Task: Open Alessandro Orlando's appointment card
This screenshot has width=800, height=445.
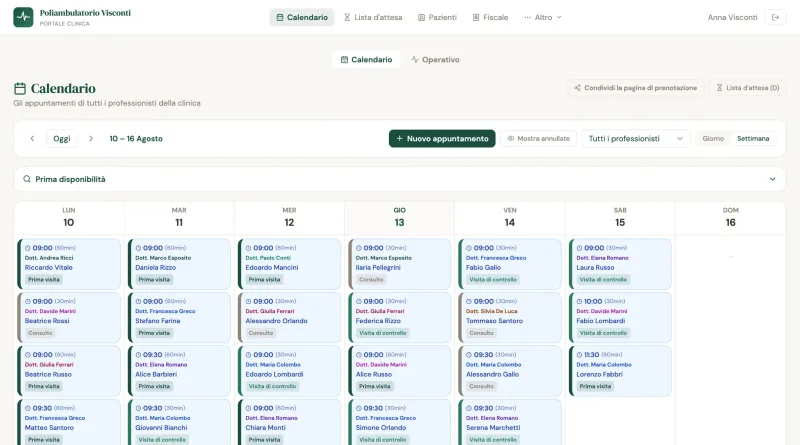Action: [x=289, y=317]
